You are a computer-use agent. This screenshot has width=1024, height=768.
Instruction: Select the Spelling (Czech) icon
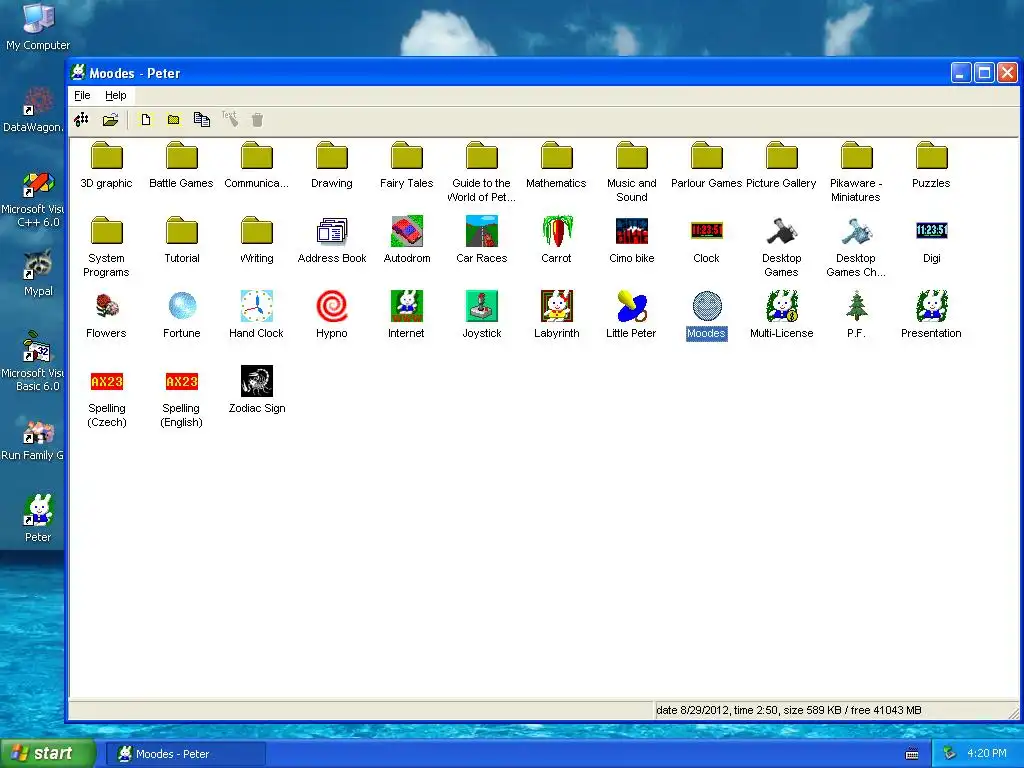pos(106,381)
